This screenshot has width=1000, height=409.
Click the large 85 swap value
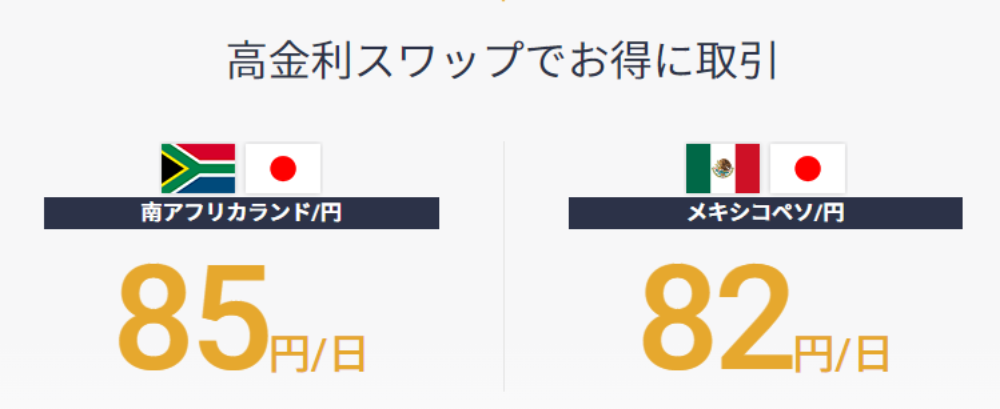[194, 318]
